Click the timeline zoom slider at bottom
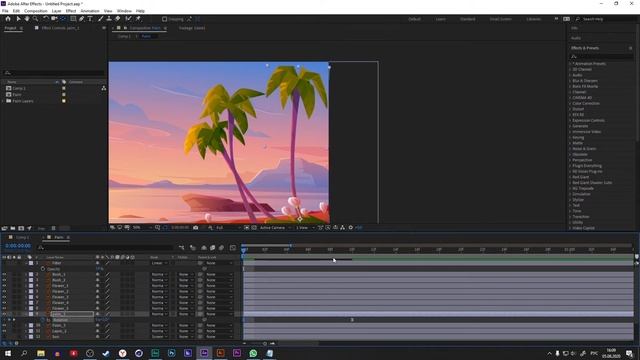The image size is (640, 360). (264, 343)
